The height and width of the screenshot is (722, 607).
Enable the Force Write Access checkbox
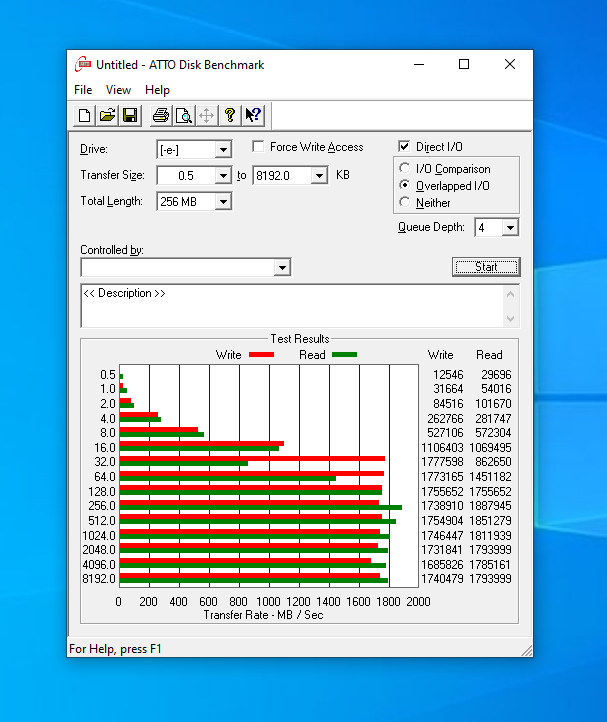point(259,147)
